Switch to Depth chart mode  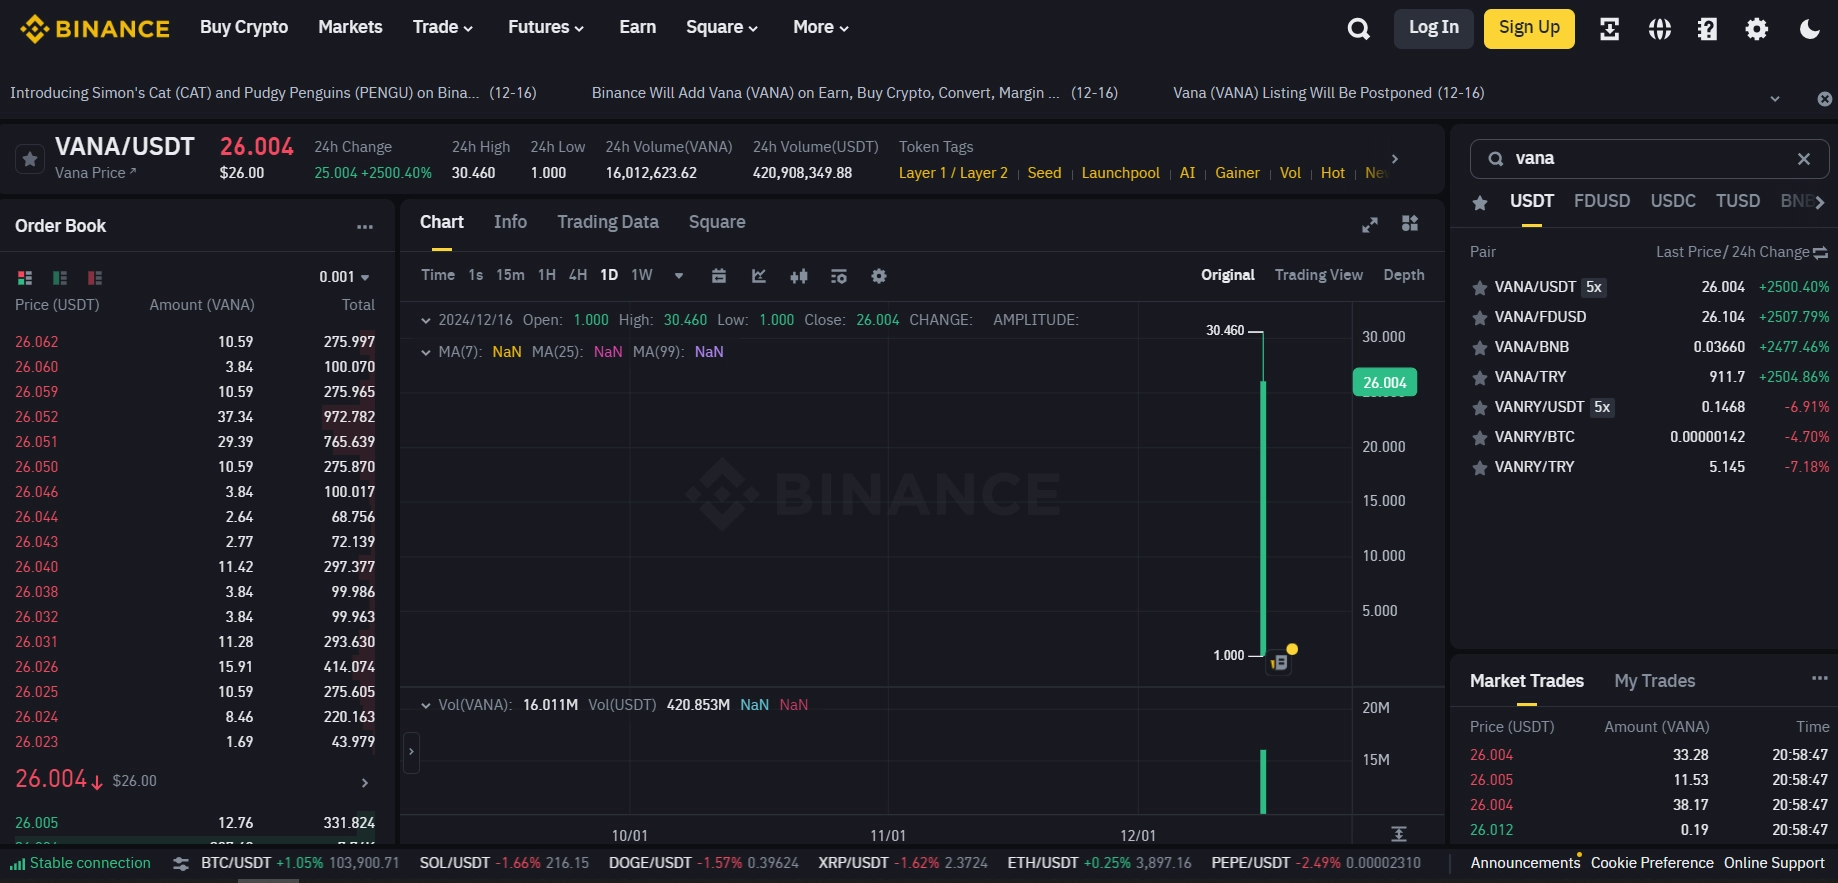point(1404,275)
